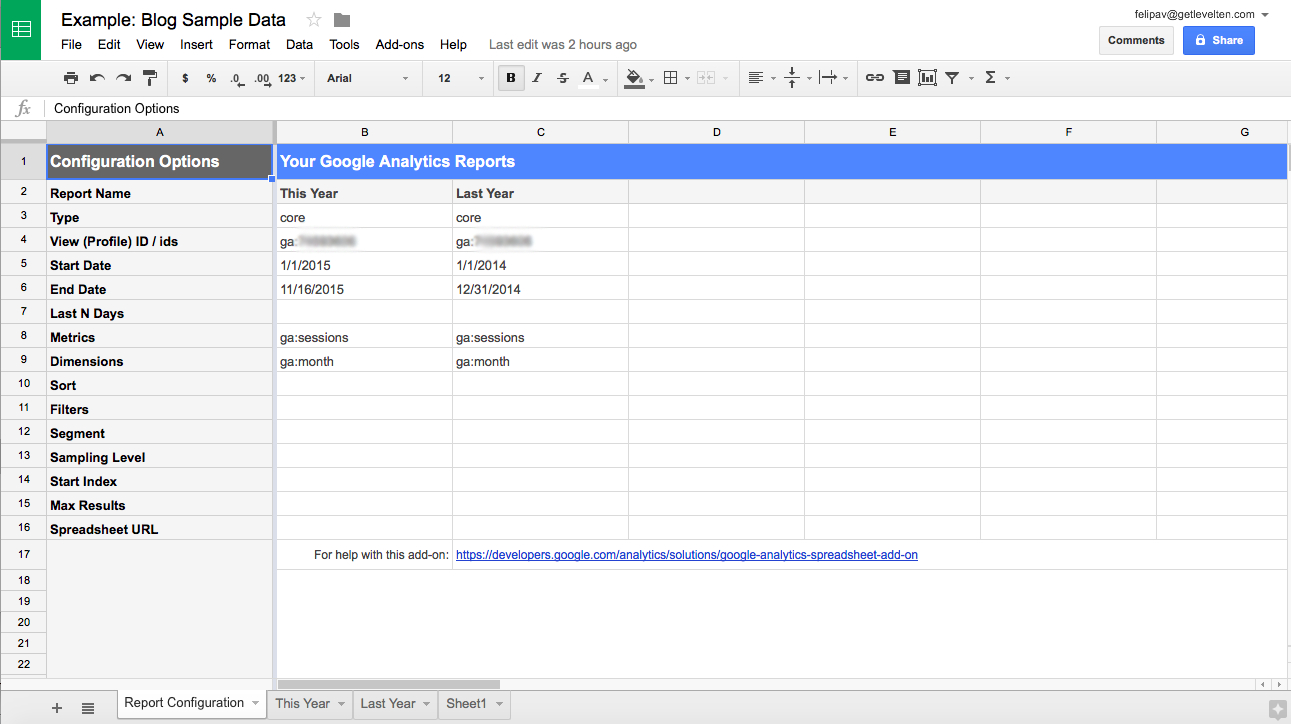Switch to the This Year tab

click(303, 703)
